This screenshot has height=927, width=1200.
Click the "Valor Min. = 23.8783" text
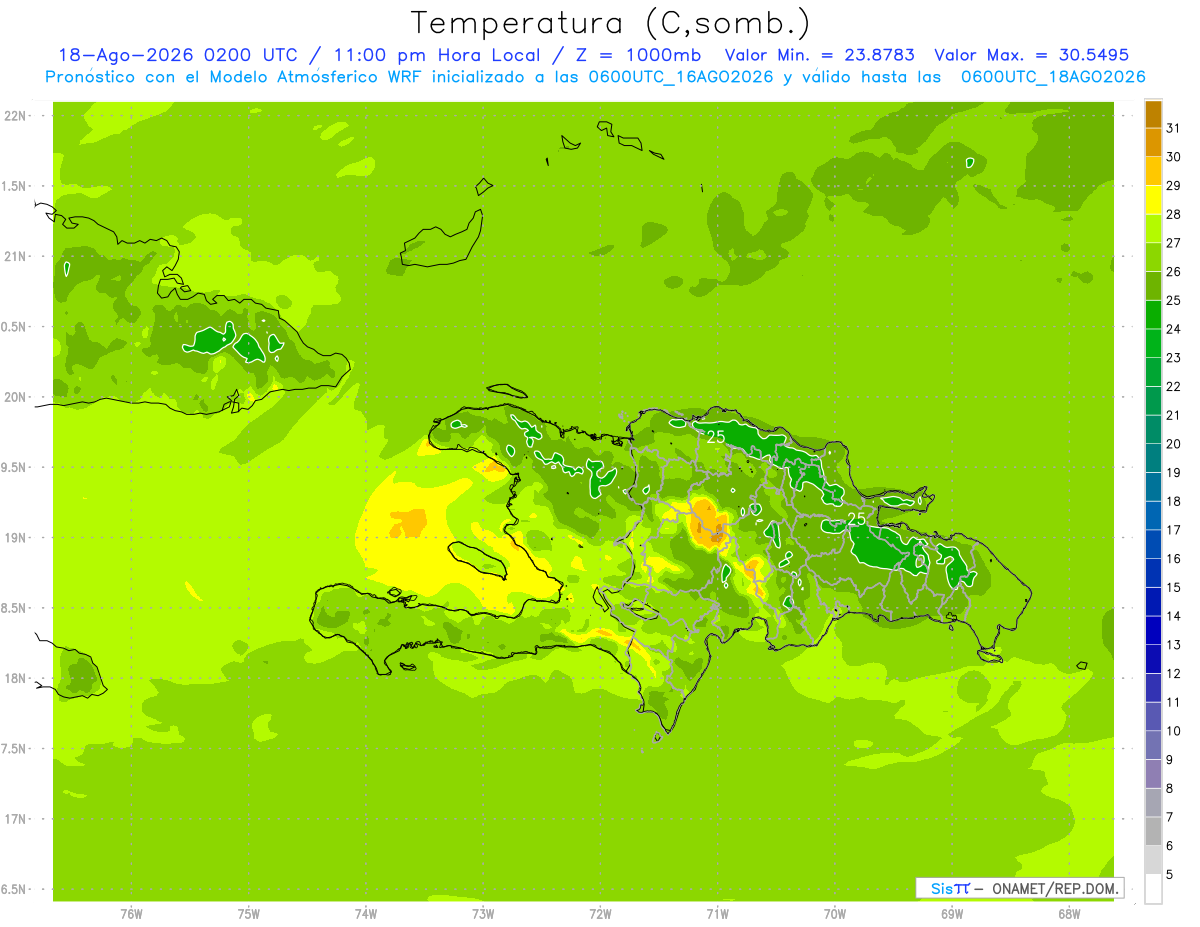click(819, 55)
